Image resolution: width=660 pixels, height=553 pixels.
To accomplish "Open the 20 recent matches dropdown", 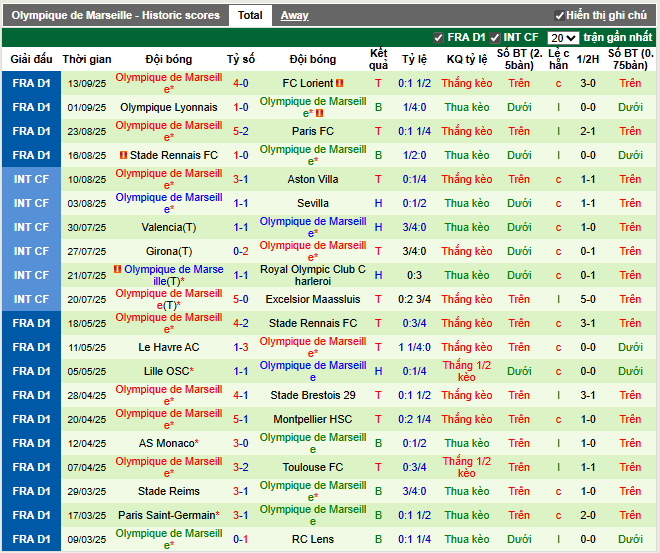I will 563,38.
